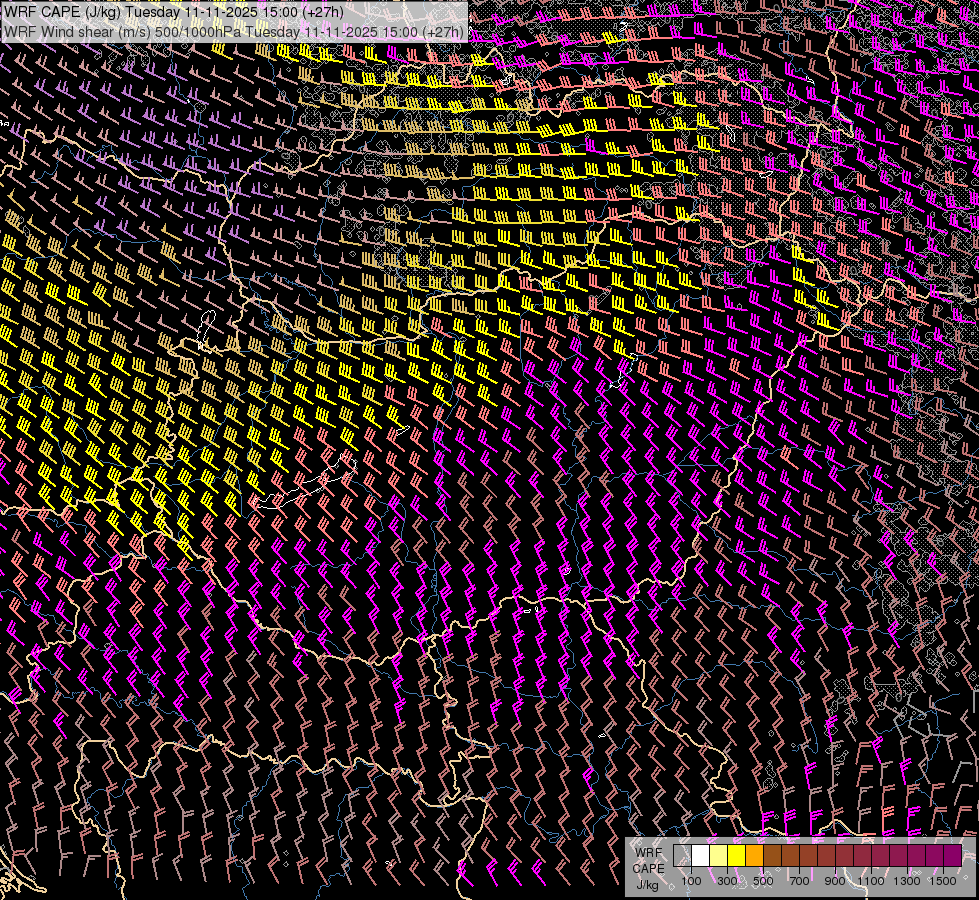Click the '300' legend value label
This screenshot has width=979, height=900.
point(727,881)
